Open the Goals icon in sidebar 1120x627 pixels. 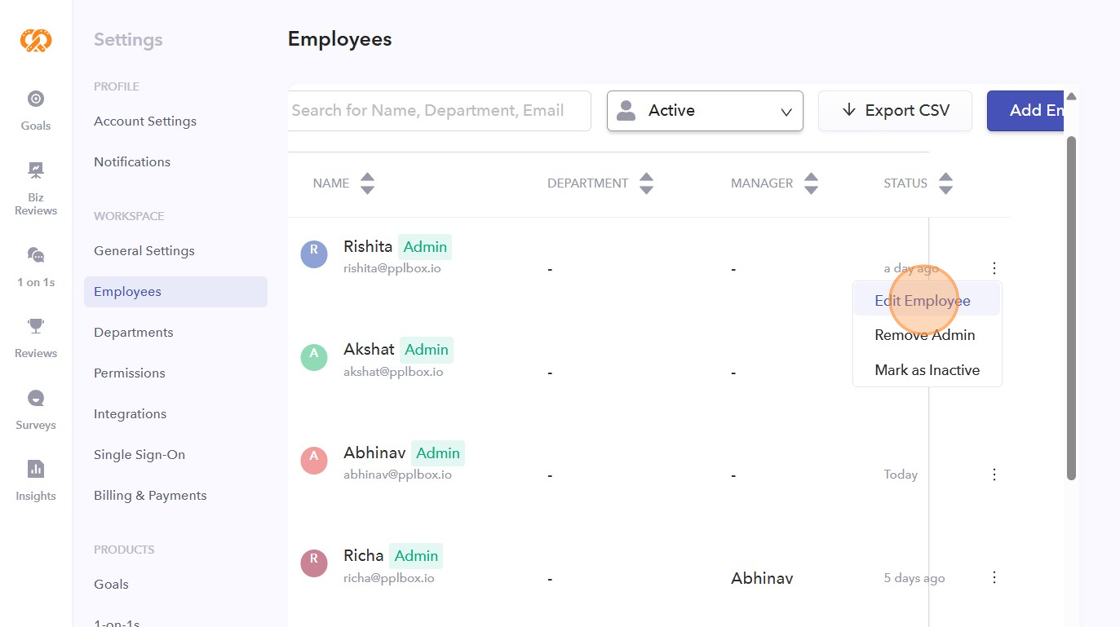[36, 99]
